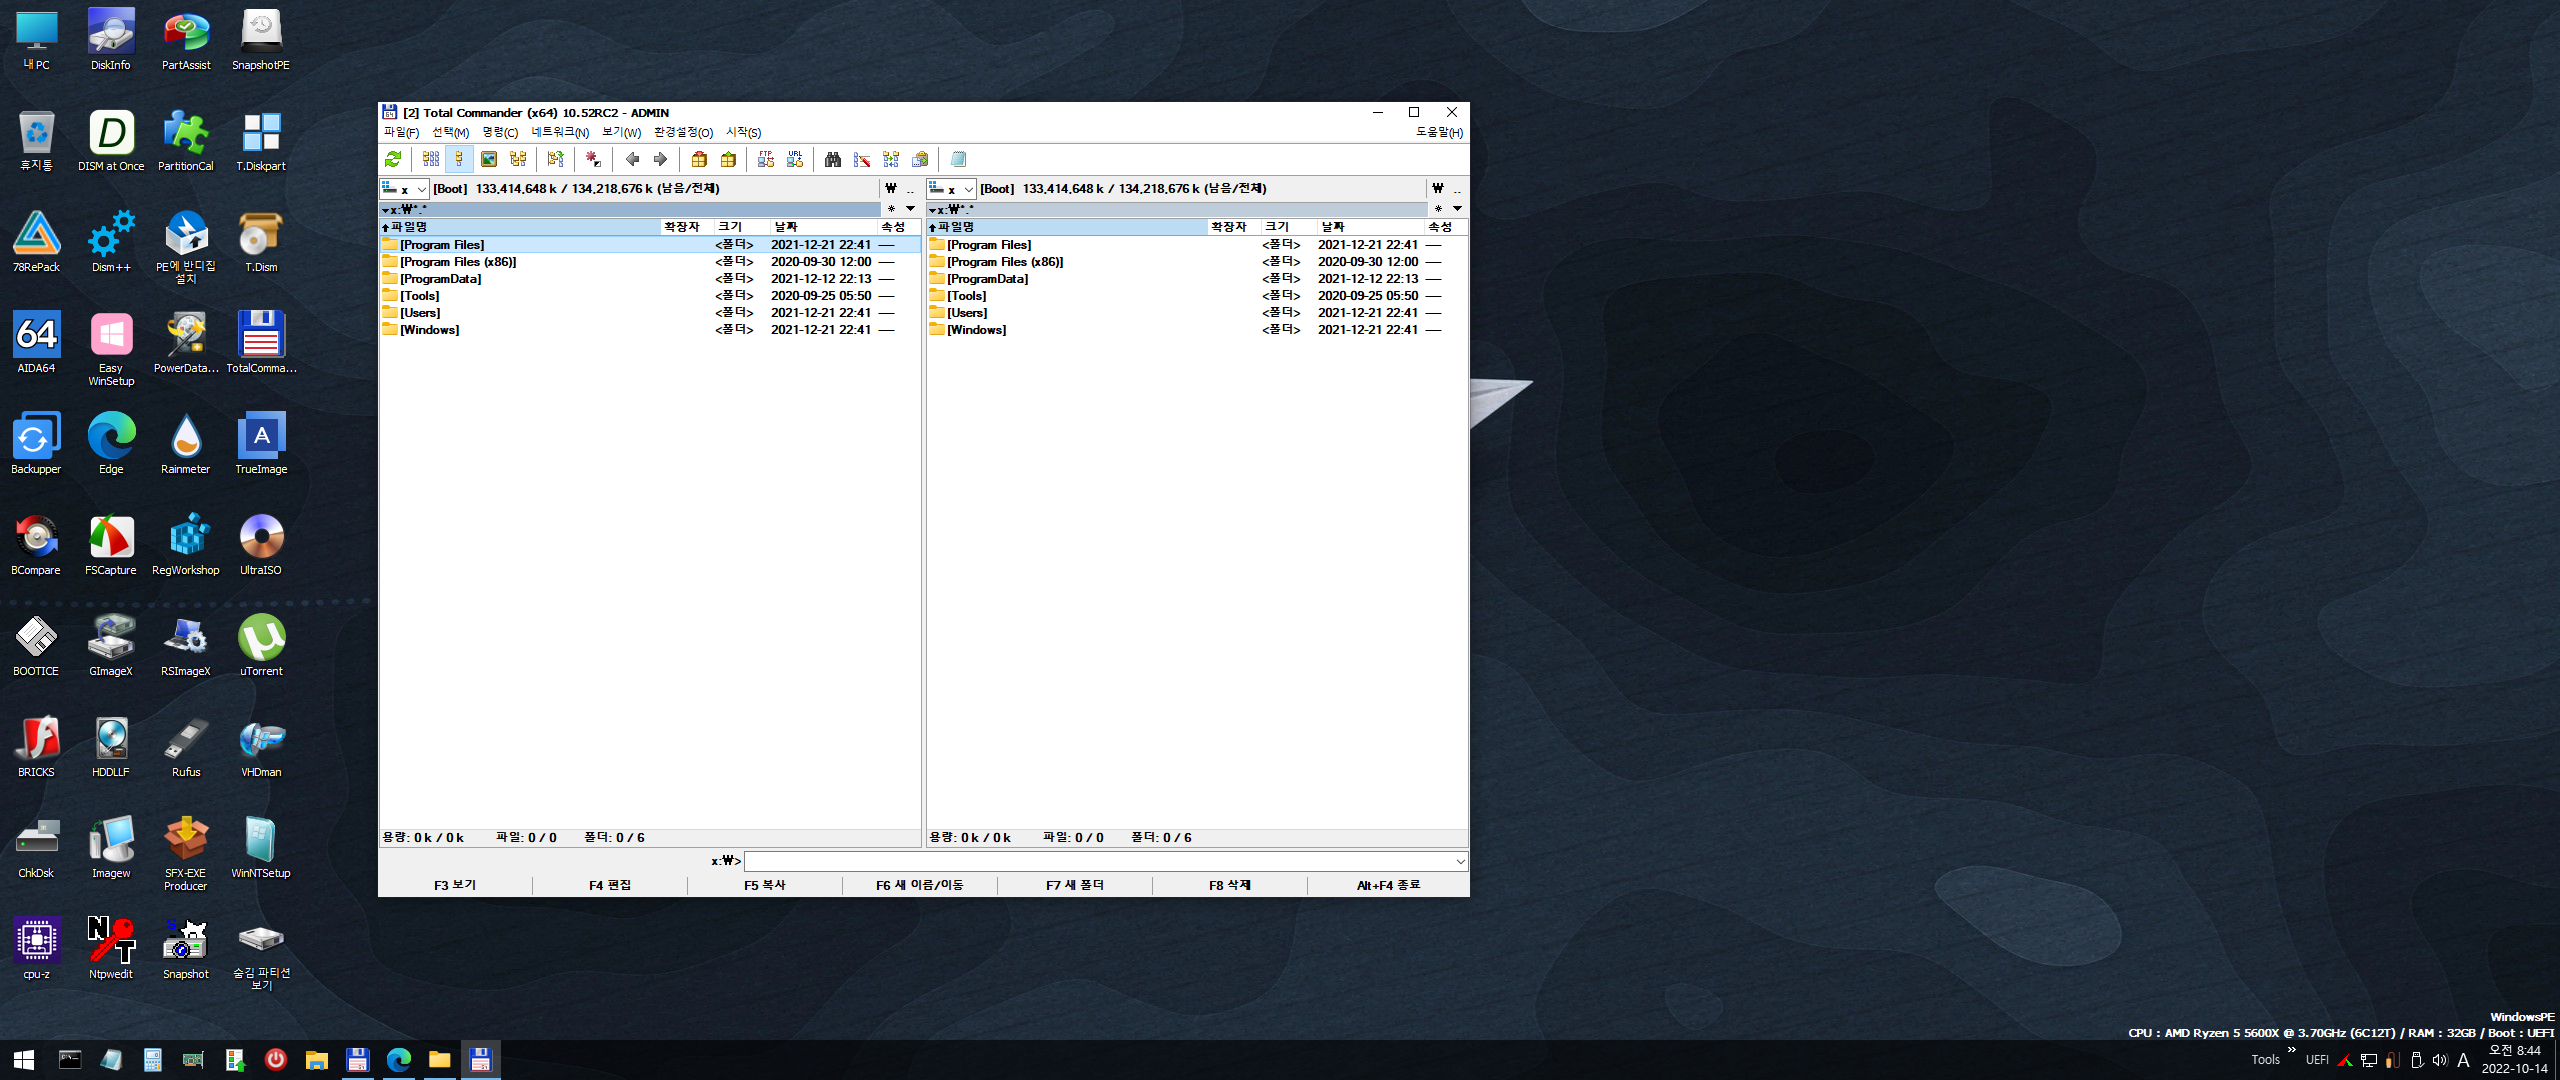This screenshot has height=1080, width=2560.
Task: Toggle the IME 'A' input mode indicator
Action: [x=2463, y=1060]
